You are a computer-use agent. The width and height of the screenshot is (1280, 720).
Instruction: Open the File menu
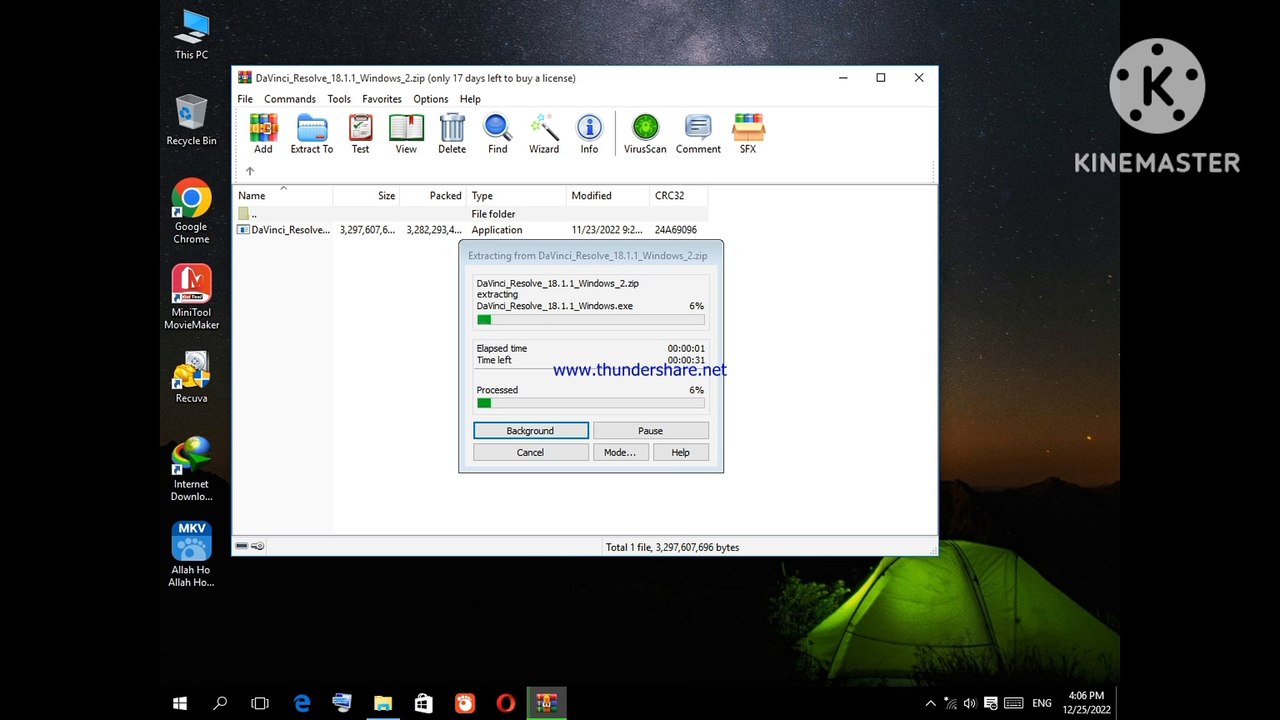click(245, 99)
